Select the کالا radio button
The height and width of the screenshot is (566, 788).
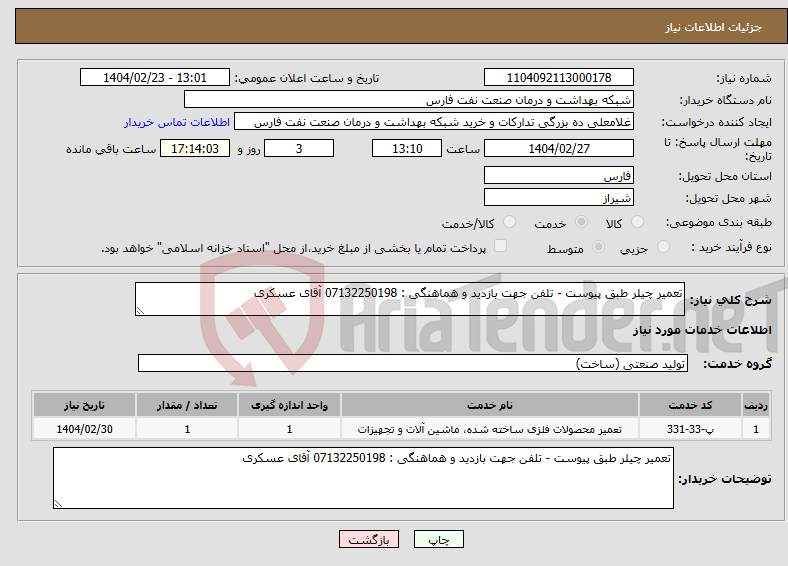[x=637, y=222]
